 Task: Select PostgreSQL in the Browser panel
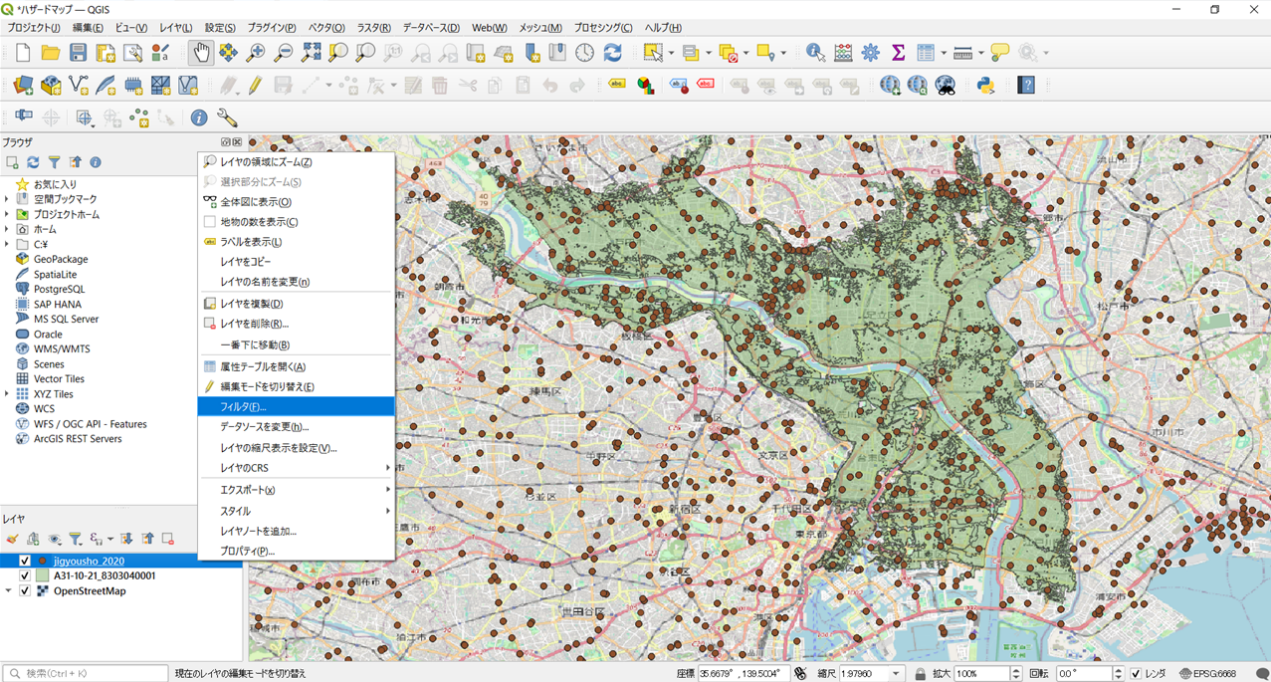click(x=59, y=289)
